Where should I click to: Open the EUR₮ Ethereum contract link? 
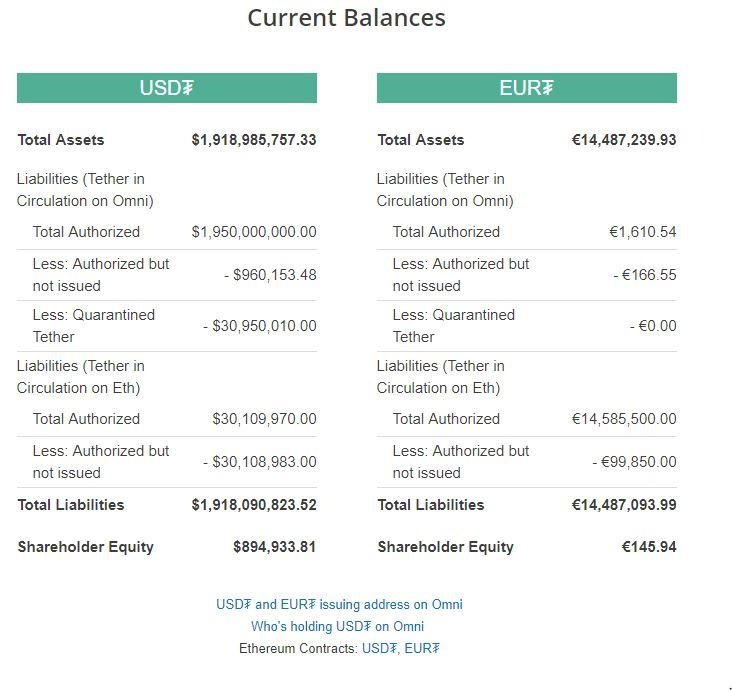(x=421, y=648)
